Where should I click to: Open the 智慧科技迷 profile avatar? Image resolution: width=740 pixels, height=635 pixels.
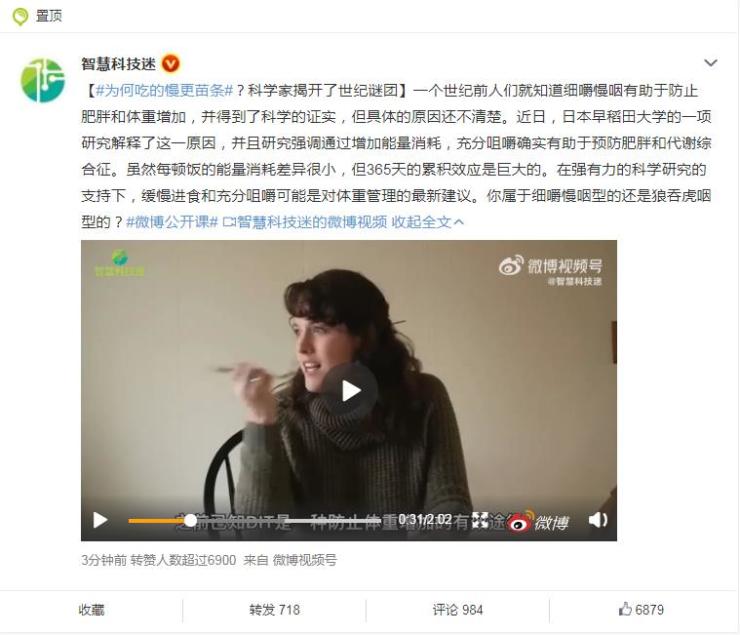[x=42, y=80]
